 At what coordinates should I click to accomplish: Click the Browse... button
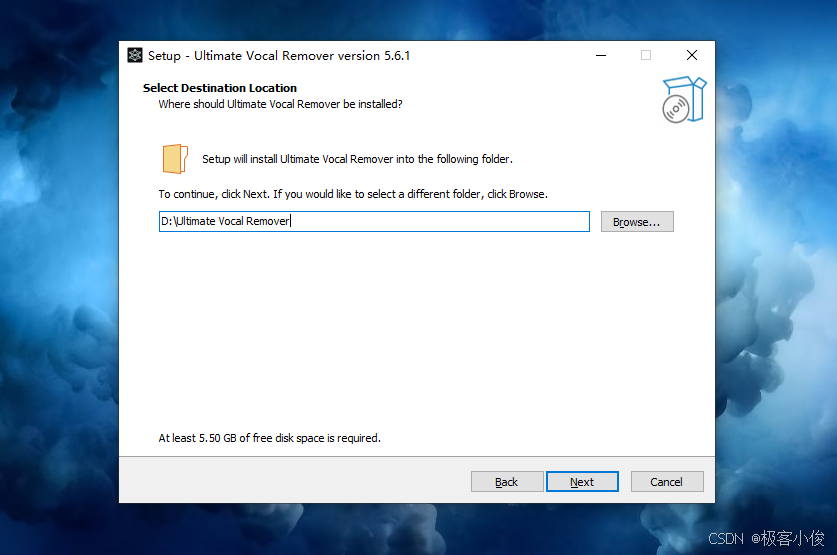[637, 221]
